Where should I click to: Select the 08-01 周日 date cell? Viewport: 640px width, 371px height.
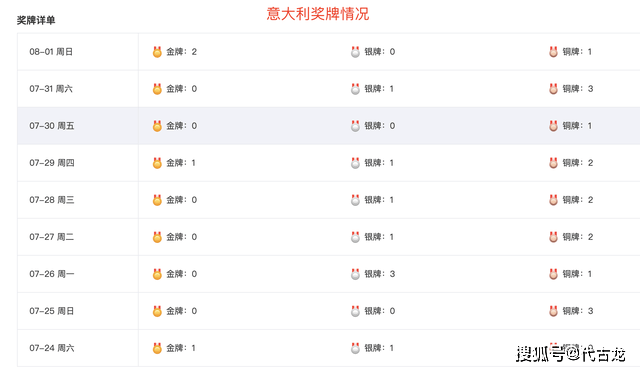pyautogui.click(x=78, y=52)
